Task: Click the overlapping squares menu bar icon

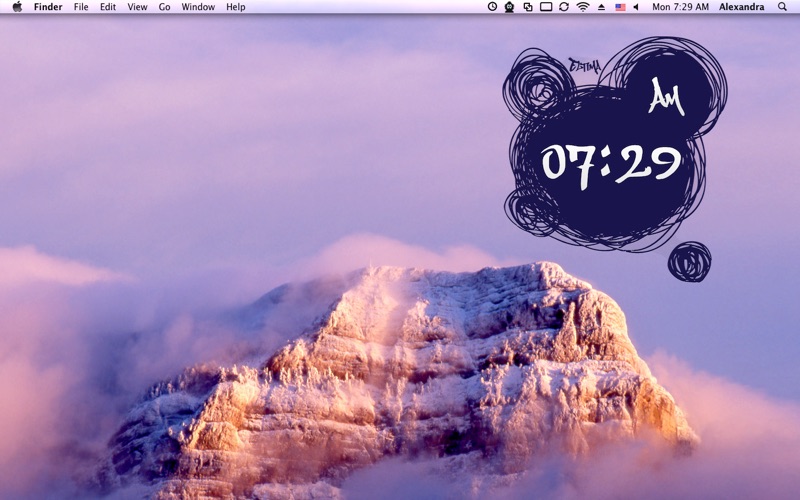Action: click(528, 7)
